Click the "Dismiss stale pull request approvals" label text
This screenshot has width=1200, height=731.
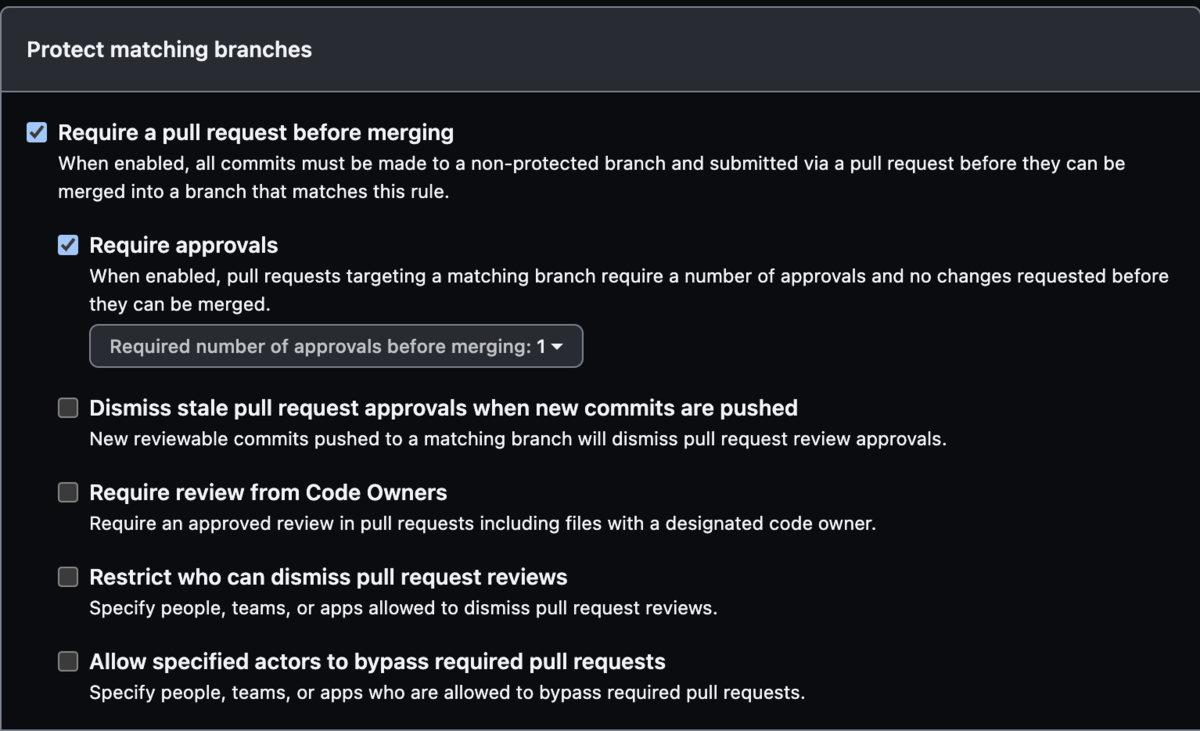click(x=443, y=408)
